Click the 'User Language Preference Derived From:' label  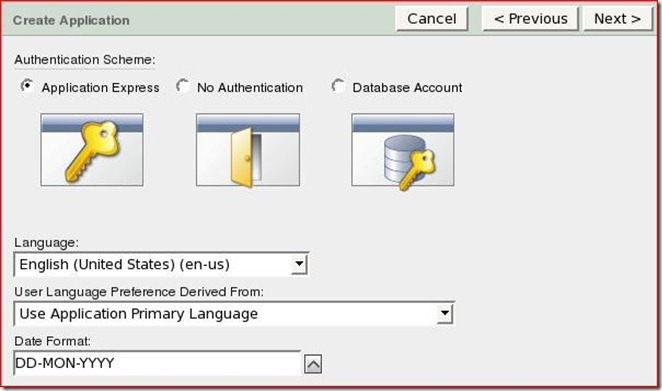[x=139, y=292]
